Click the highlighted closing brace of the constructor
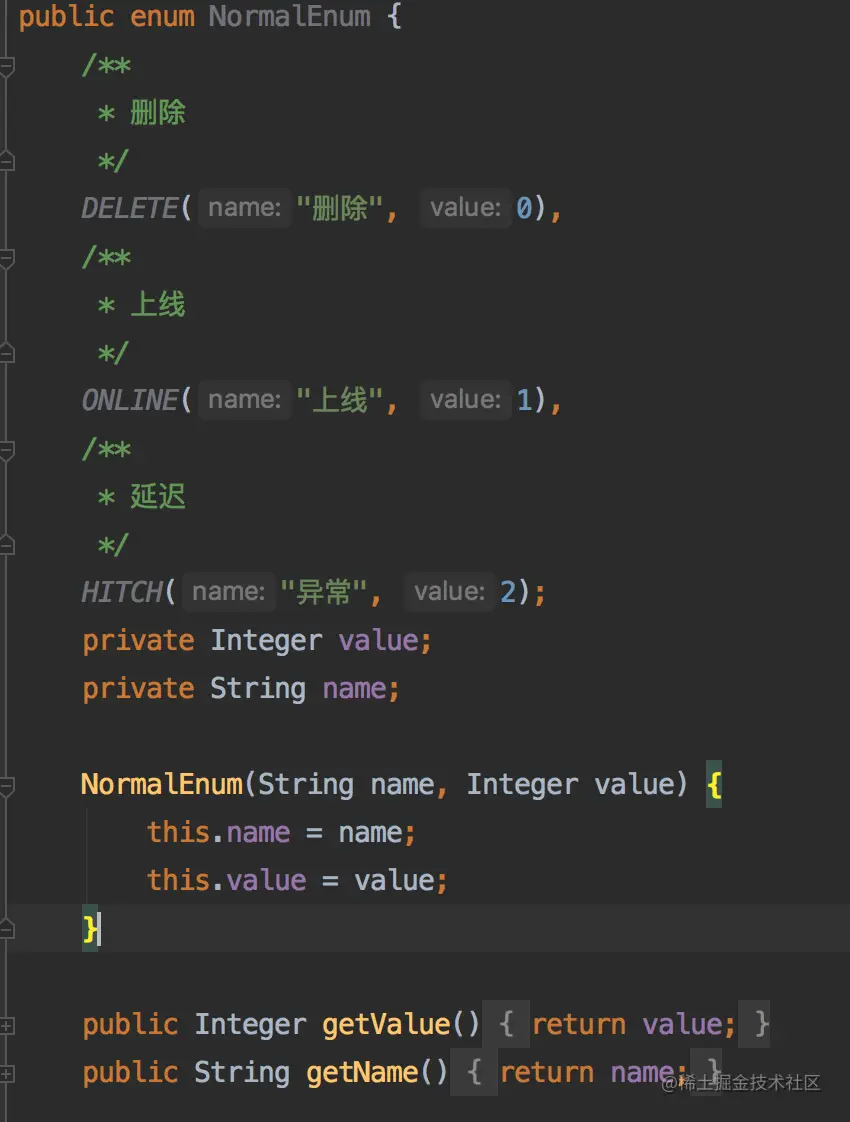 [90, 929]
